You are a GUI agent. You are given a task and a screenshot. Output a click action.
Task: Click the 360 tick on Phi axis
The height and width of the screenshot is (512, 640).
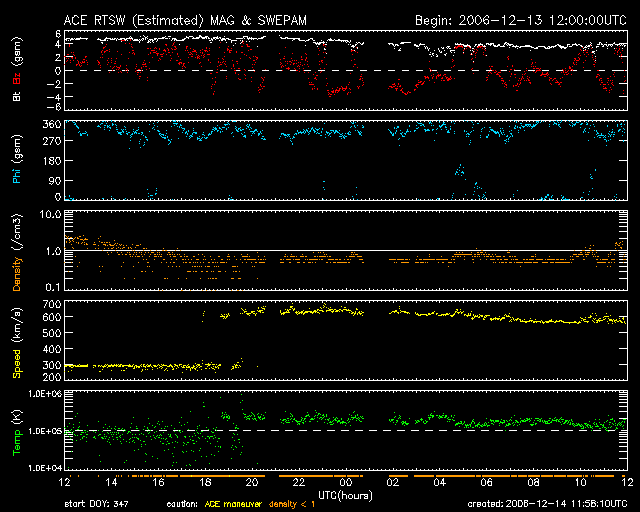click(51, 124)
